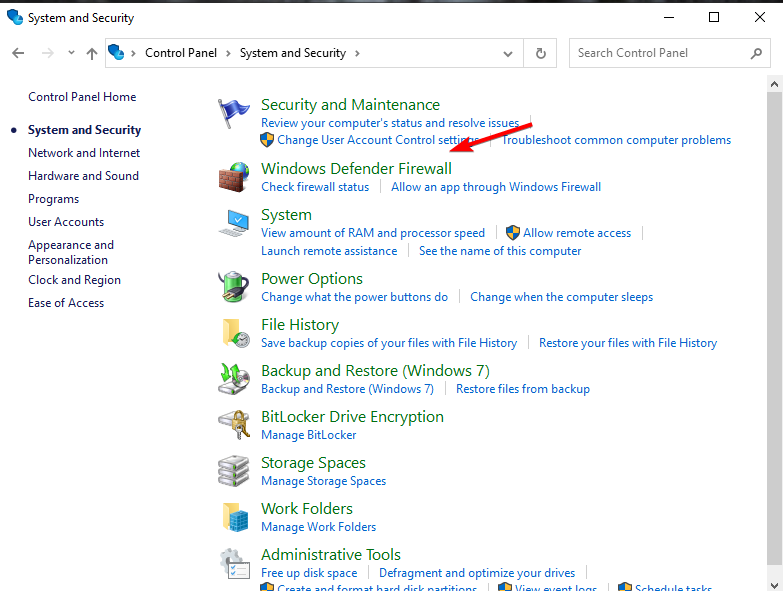Open the Power Options heading
Image resolution: width=783 pixels, height=591 pixels.
tap(312, 279)
